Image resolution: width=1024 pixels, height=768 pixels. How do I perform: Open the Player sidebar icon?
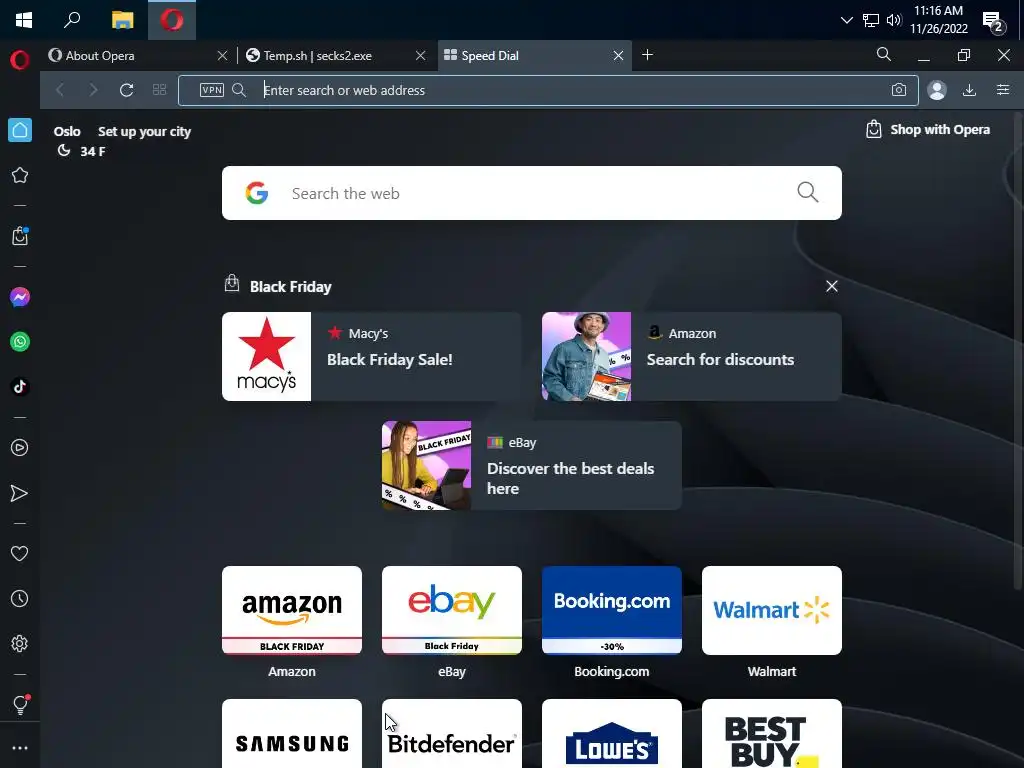pos(20,447)
